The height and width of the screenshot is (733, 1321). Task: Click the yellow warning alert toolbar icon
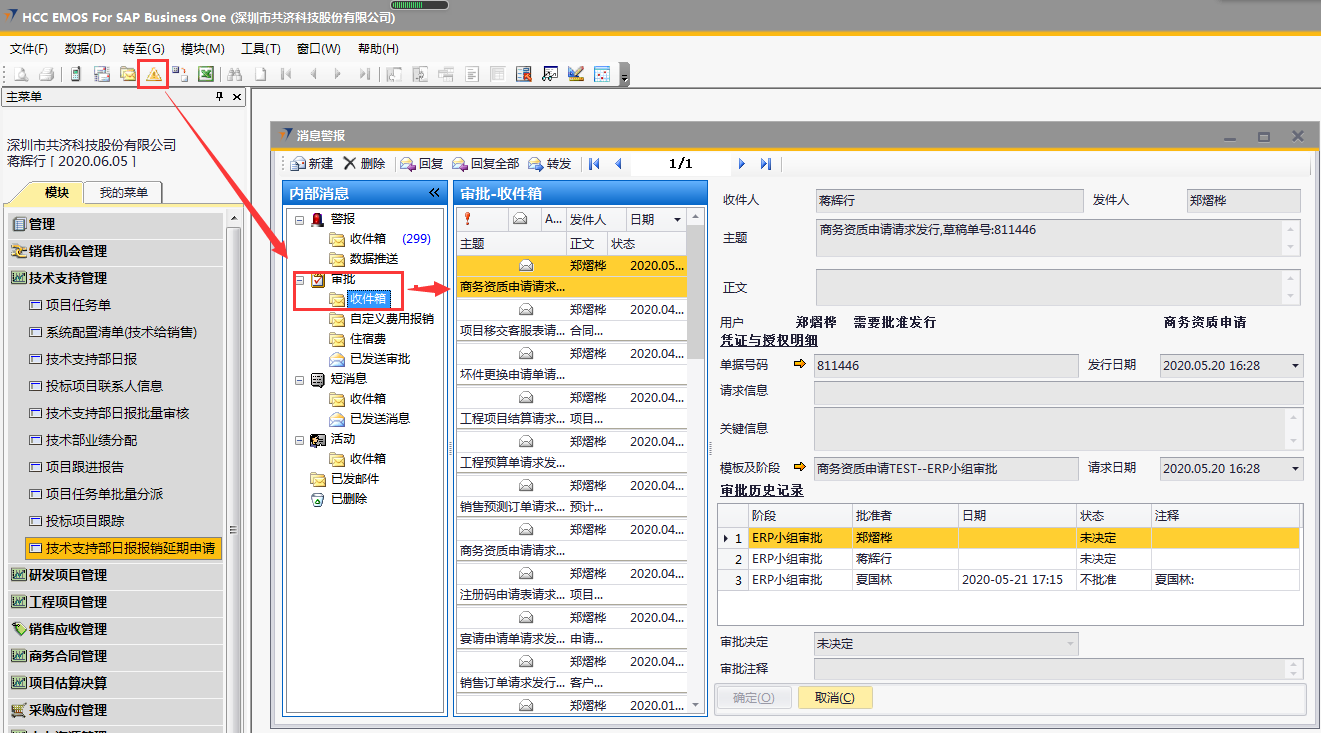153,74
